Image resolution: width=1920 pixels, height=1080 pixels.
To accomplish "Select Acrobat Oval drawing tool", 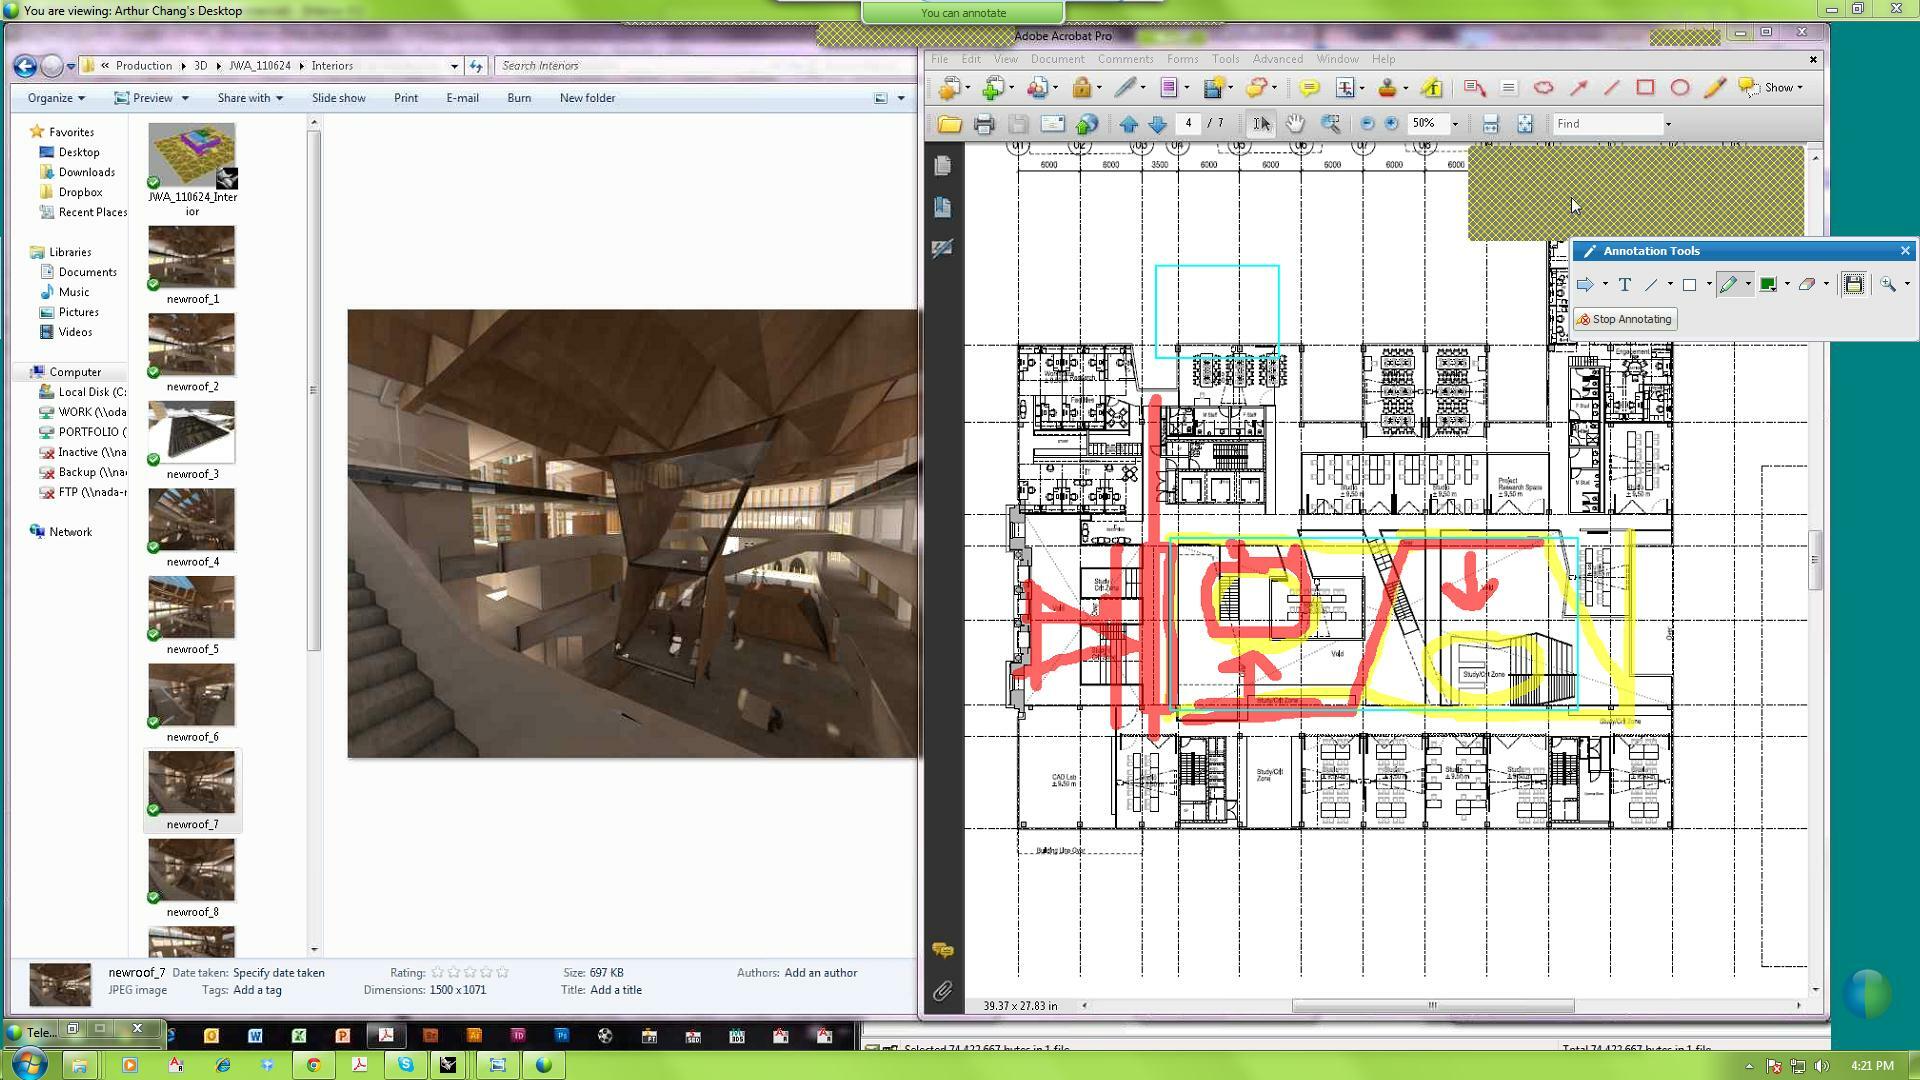I will pos(1680,88).
